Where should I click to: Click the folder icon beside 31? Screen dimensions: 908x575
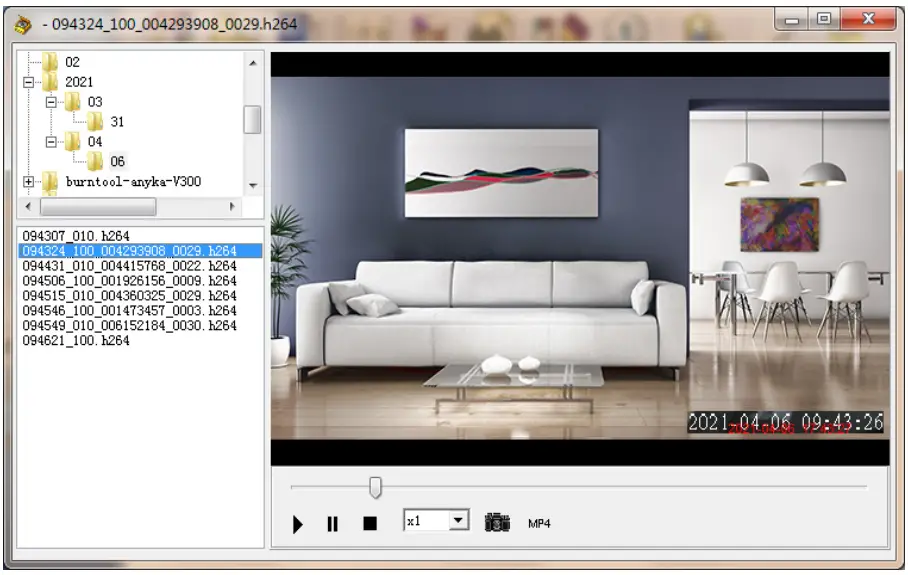point(95,122)
